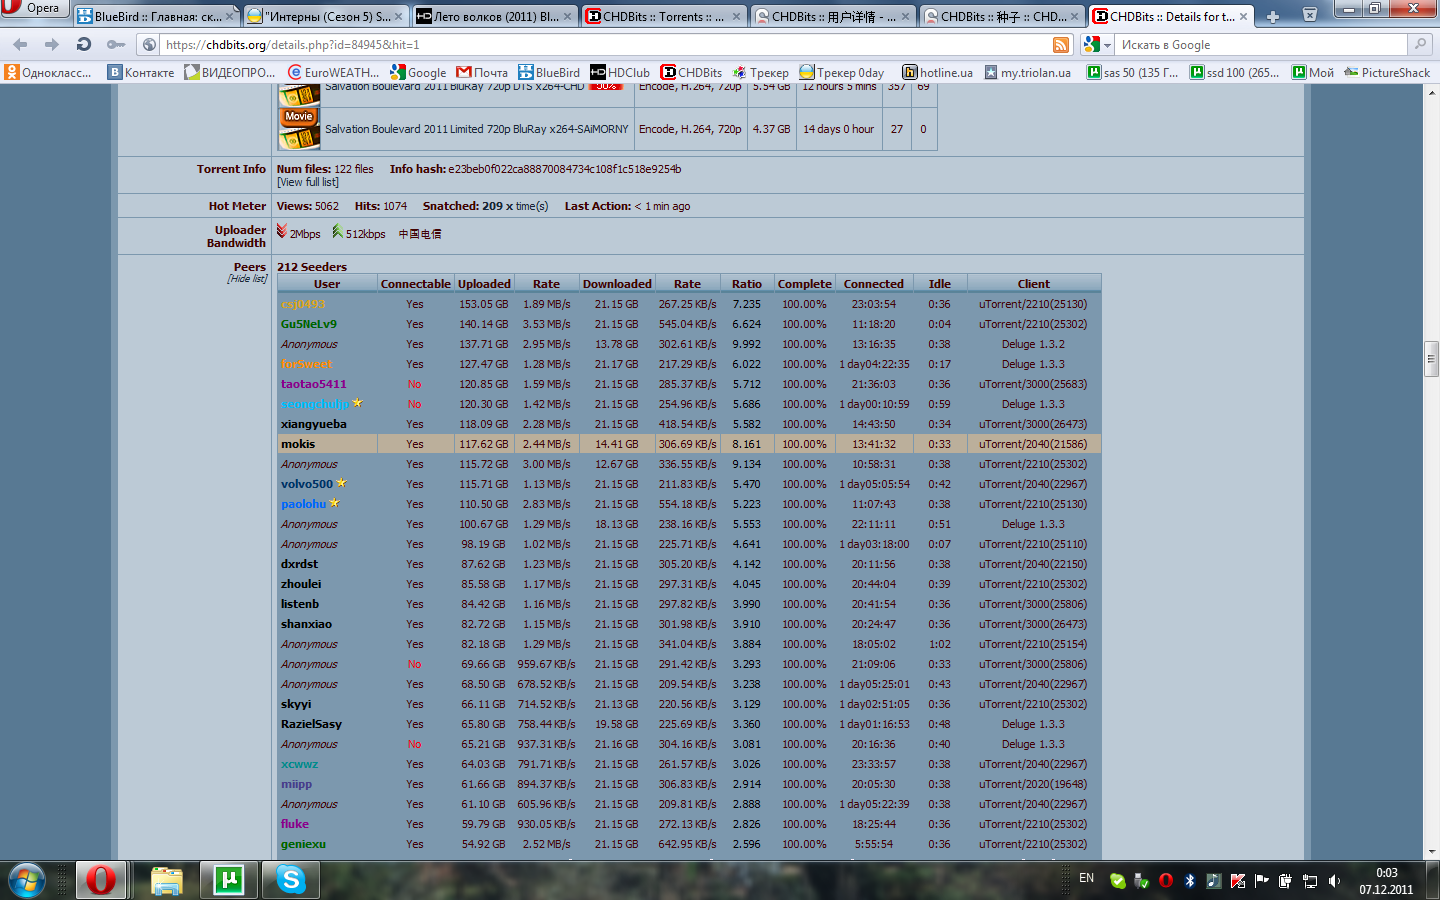Open user csj0493 profile
1440x900 pixels.
pos(303,304)
